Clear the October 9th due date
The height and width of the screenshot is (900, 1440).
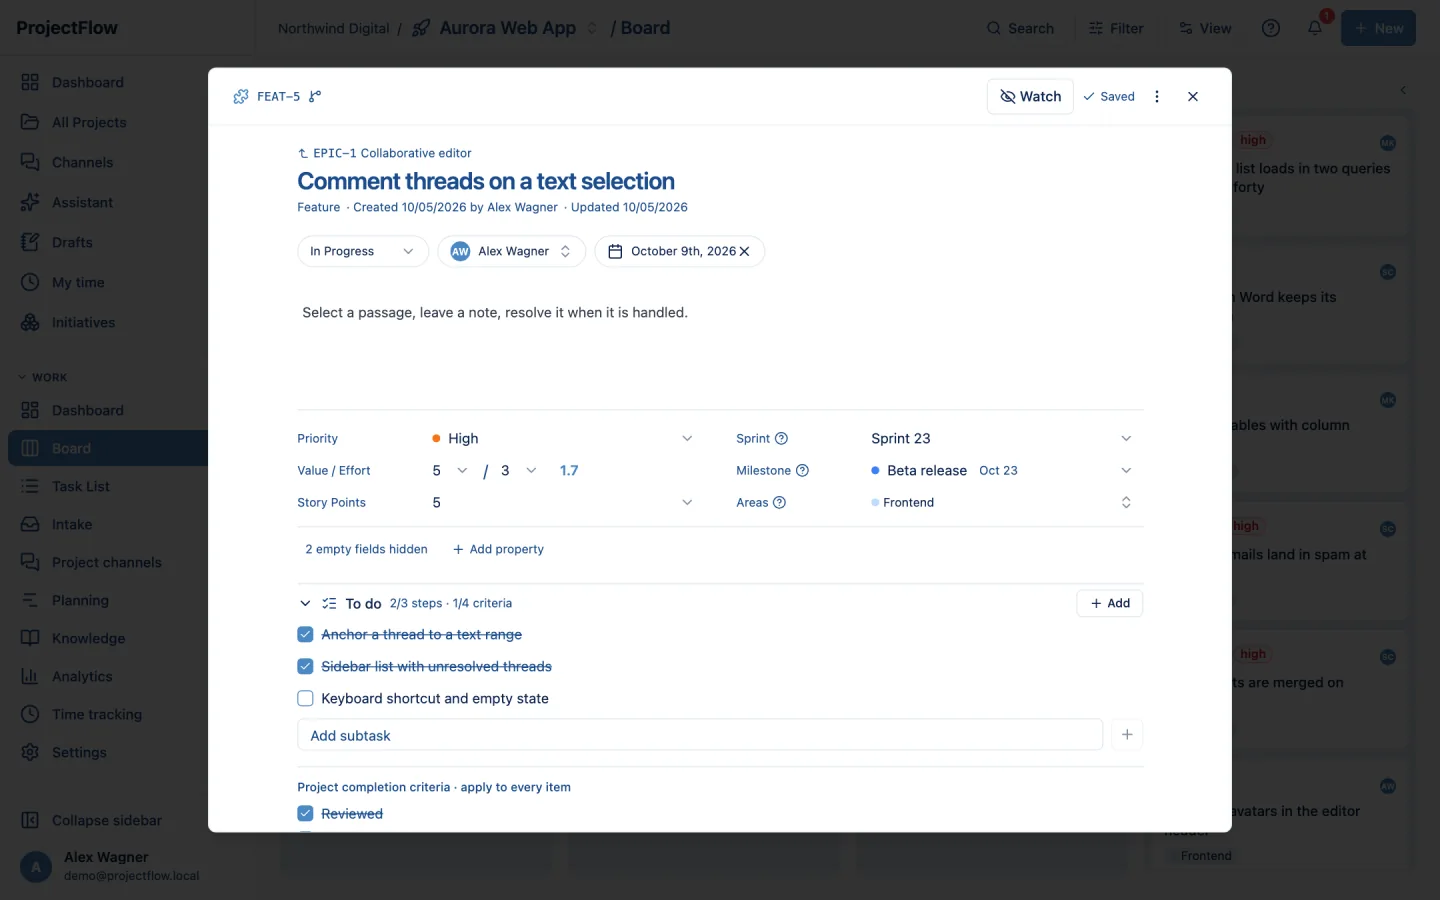[x=744, y=252]
